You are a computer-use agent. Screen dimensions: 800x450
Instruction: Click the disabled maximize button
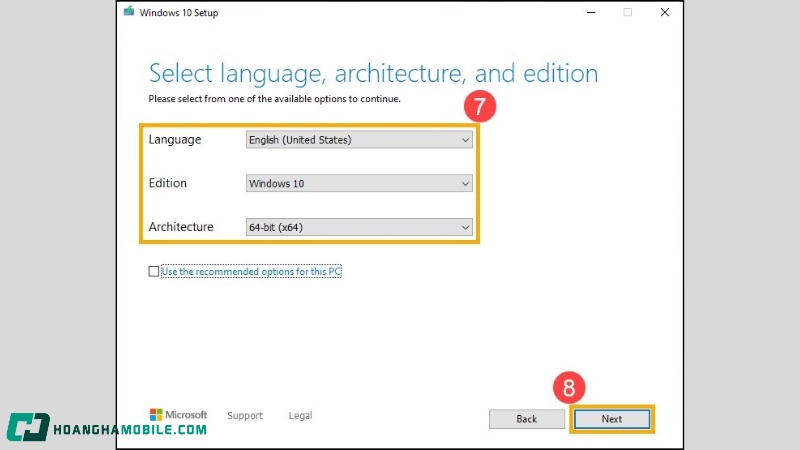click(x=628, y=12)
